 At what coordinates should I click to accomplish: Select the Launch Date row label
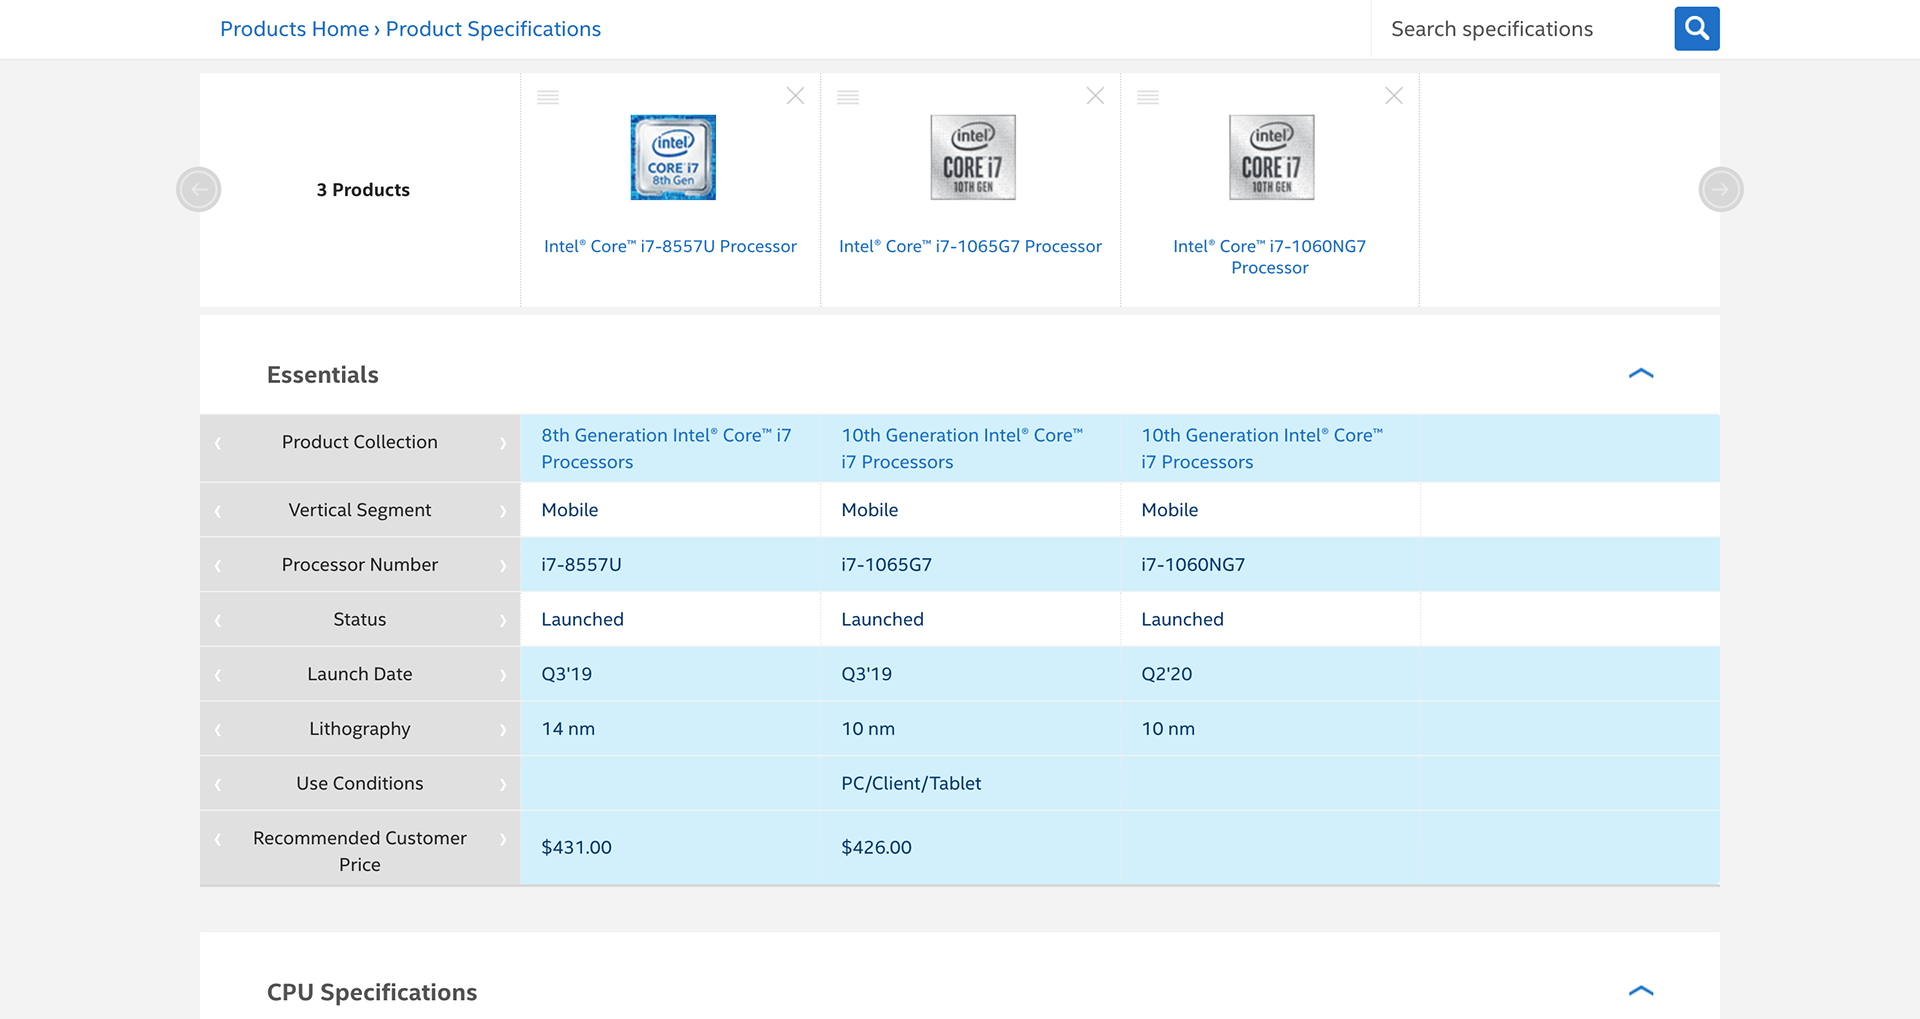coord(360,674)
